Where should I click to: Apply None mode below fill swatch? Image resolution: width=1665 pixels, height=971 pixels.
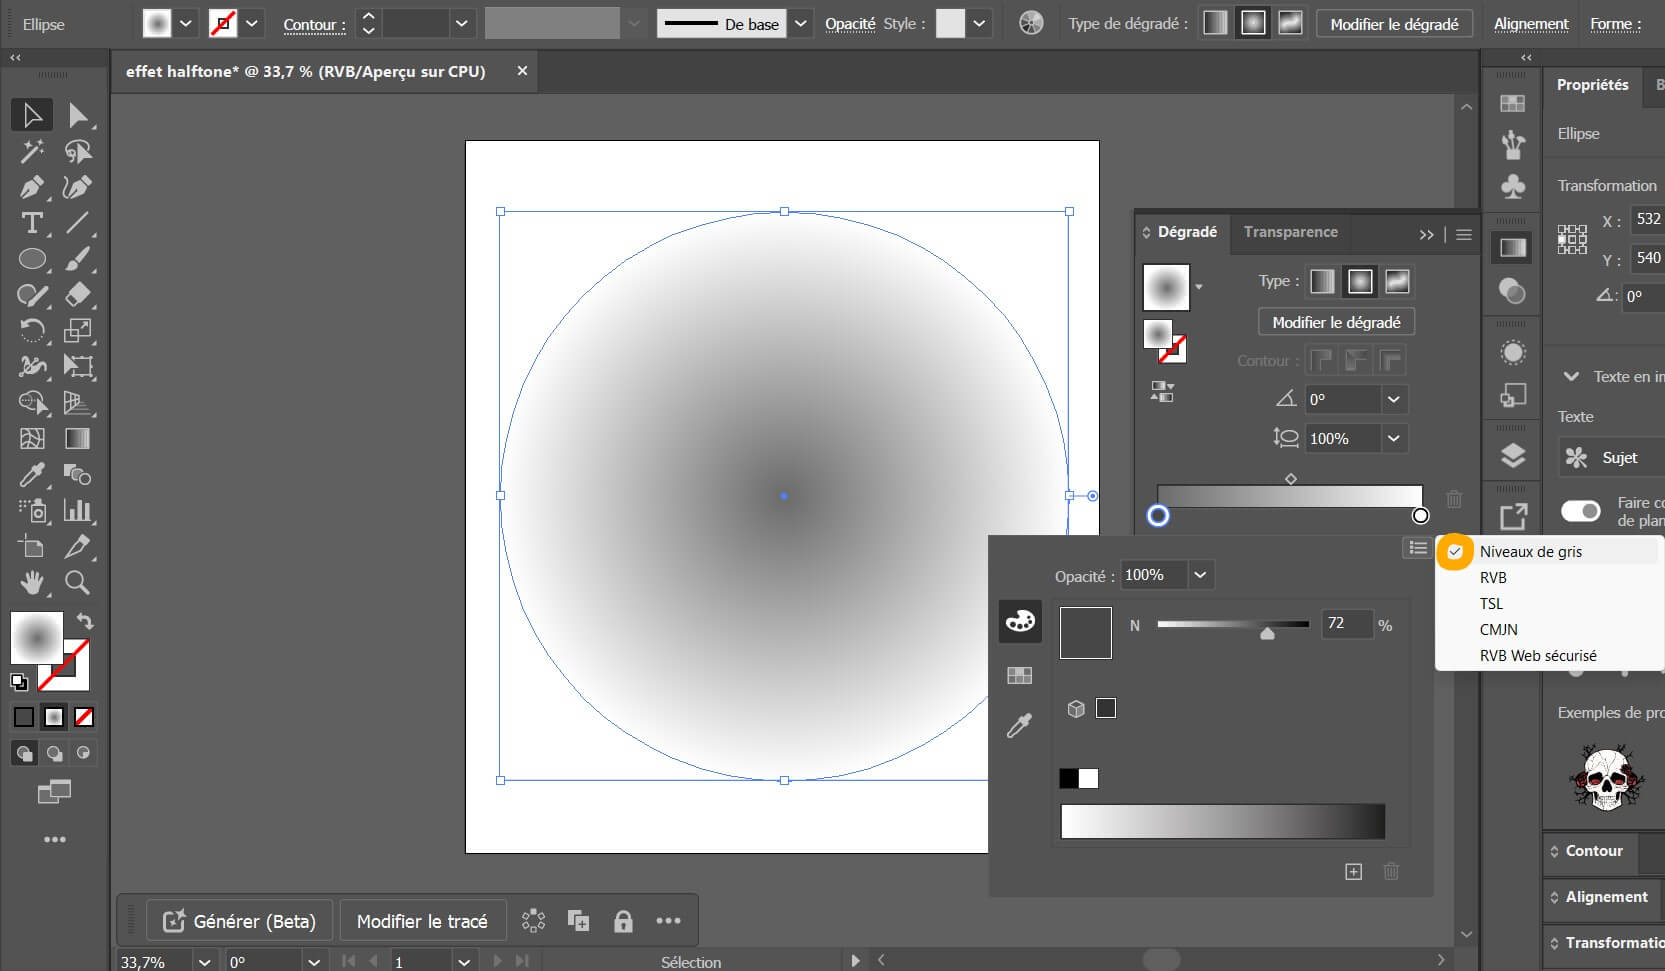(85, 717)
